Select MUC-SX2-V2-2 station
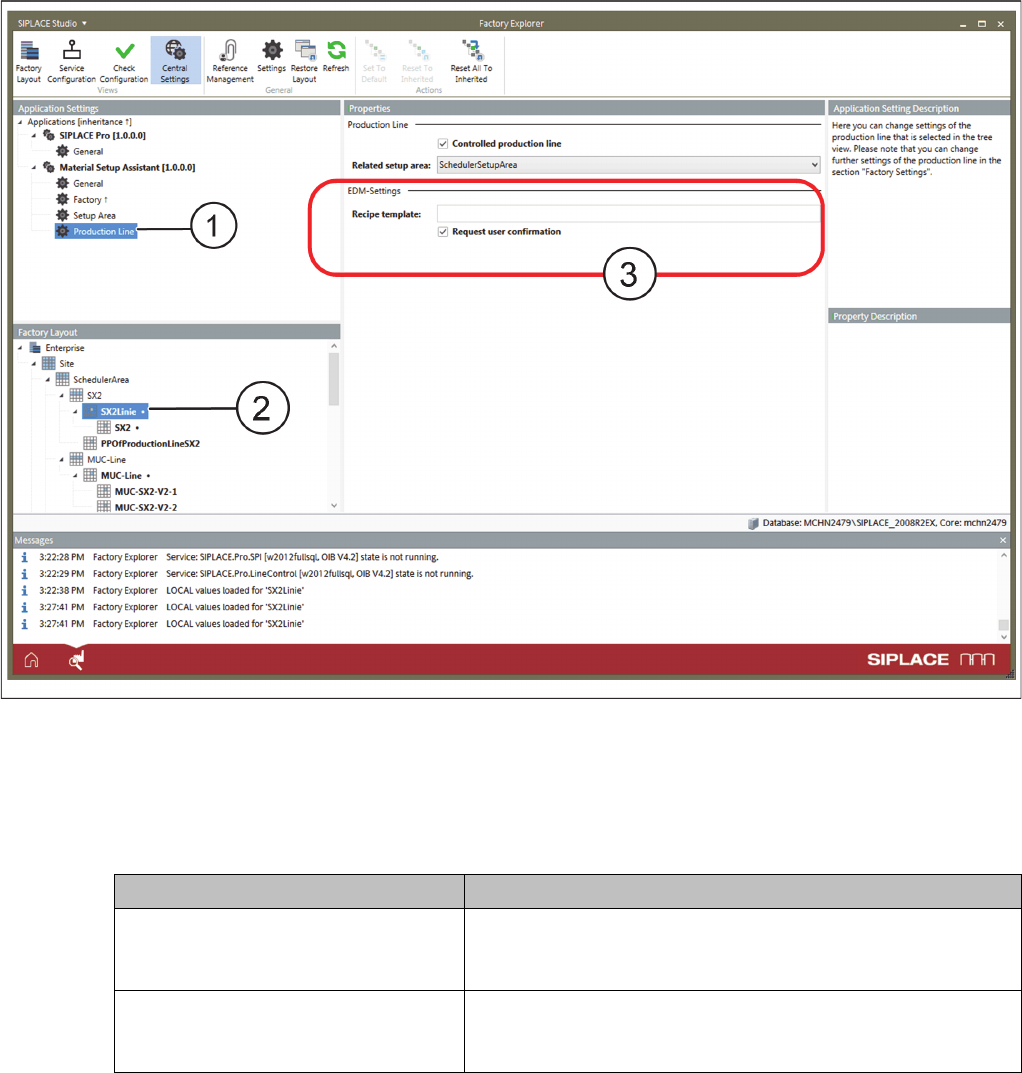1022x1073 pixels. pyautogui.click(x=146, y=508)
